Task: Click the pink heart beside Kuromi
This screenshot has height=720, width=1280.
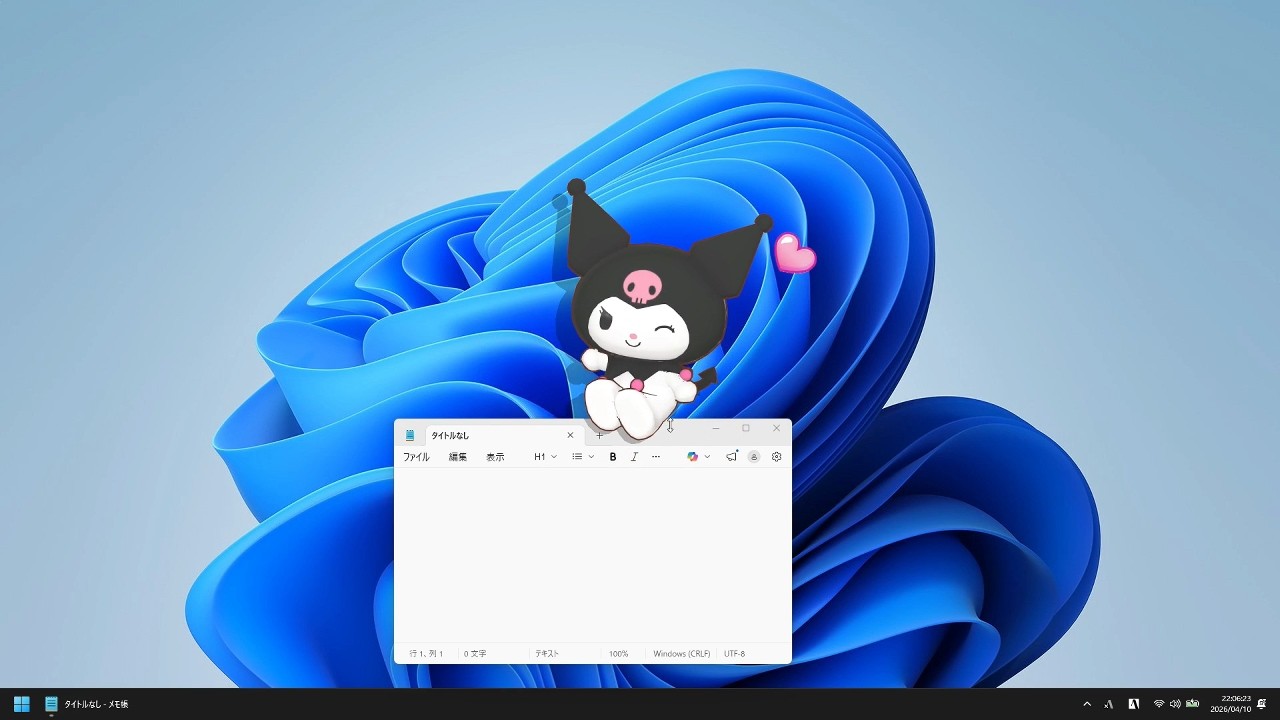Action: click(795, 253)
